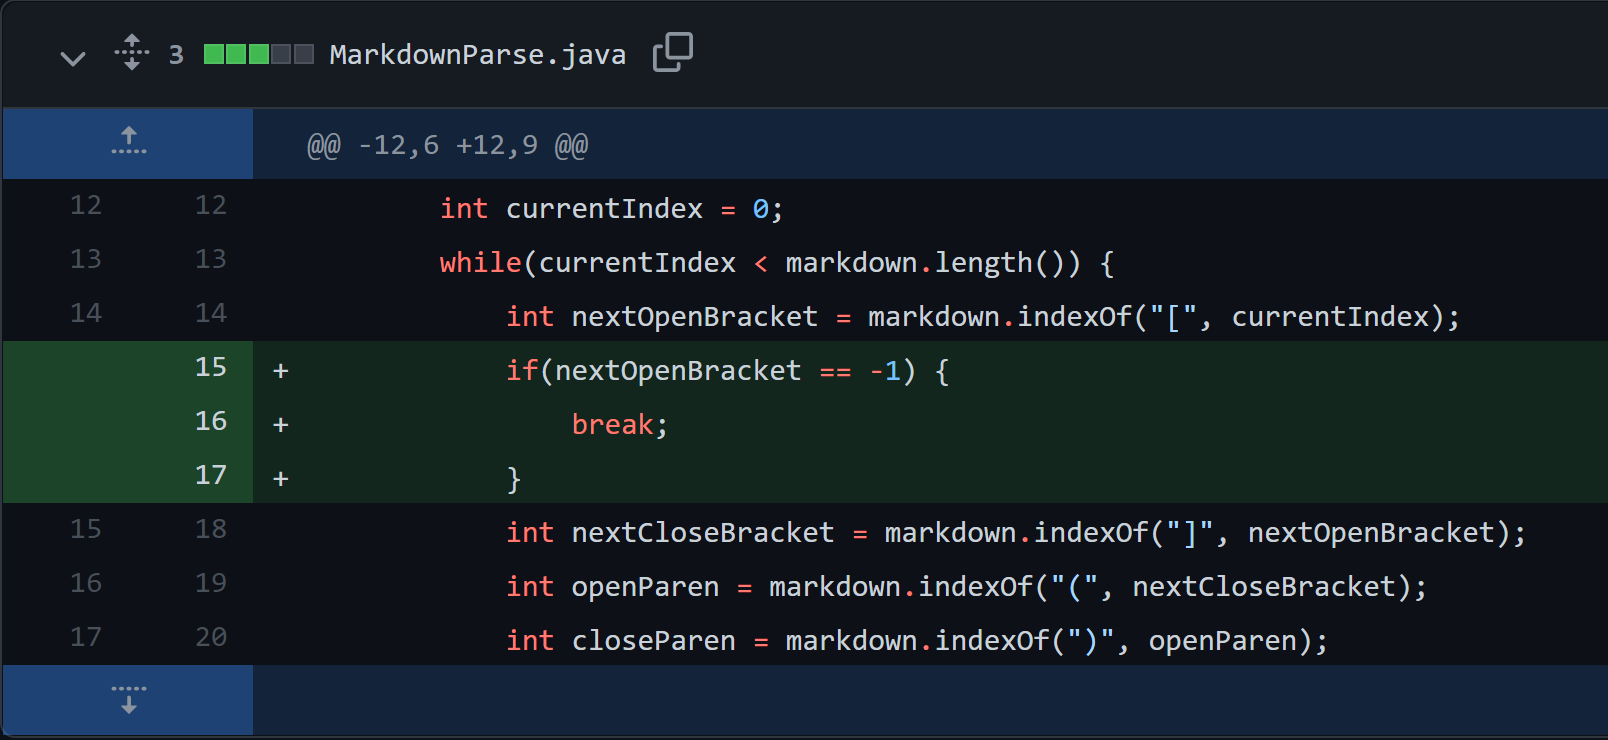The width and height of the screenshot is (1608, 740).
Task: Expand hidden lines above the hunk
Action: (x=128, y=143)
